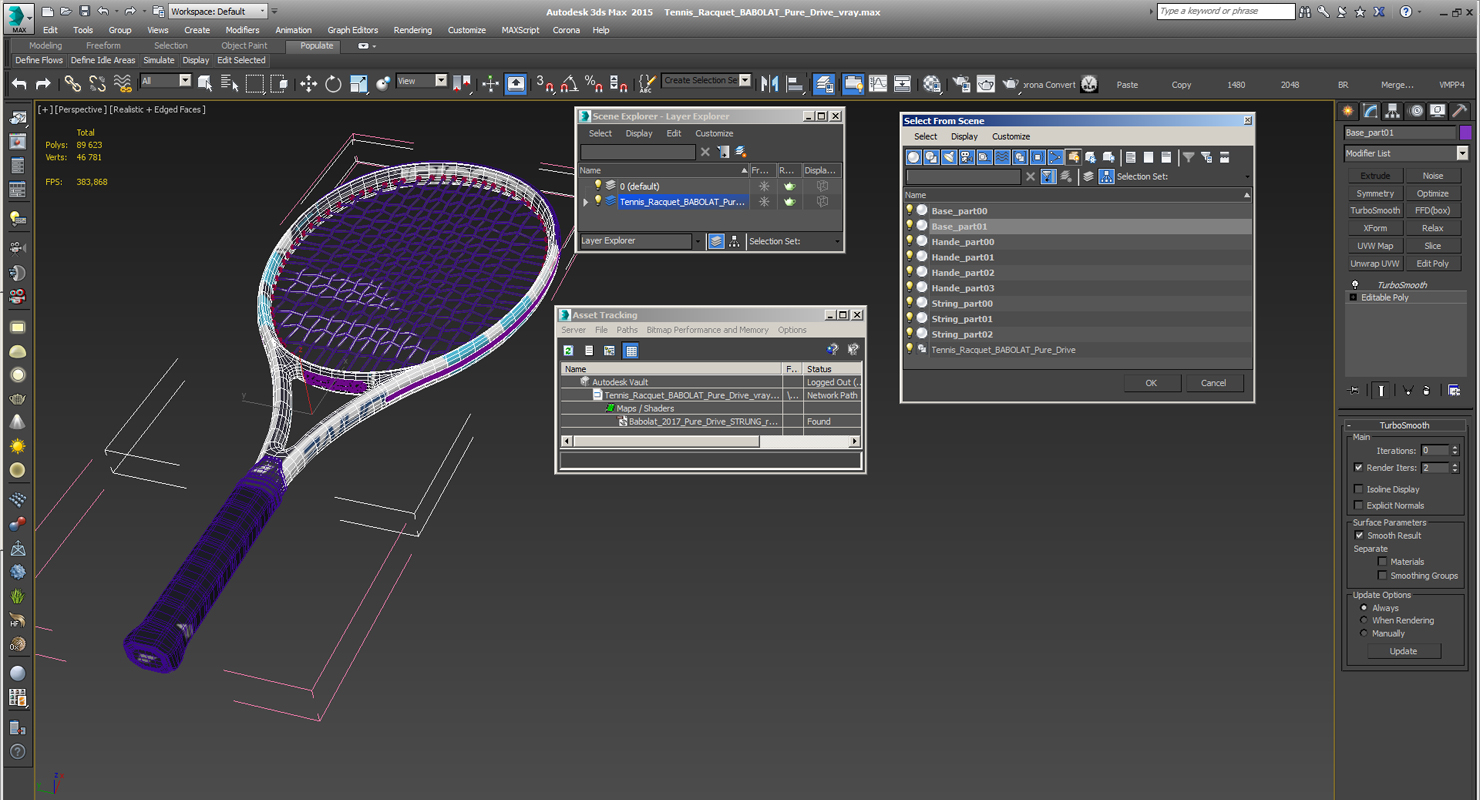Expand the Tennis_Racquet_BABOLAT layer in Layer Explorer
Image resolution: width=1480 pixels, height=800 pixels.
pos(586,202)
